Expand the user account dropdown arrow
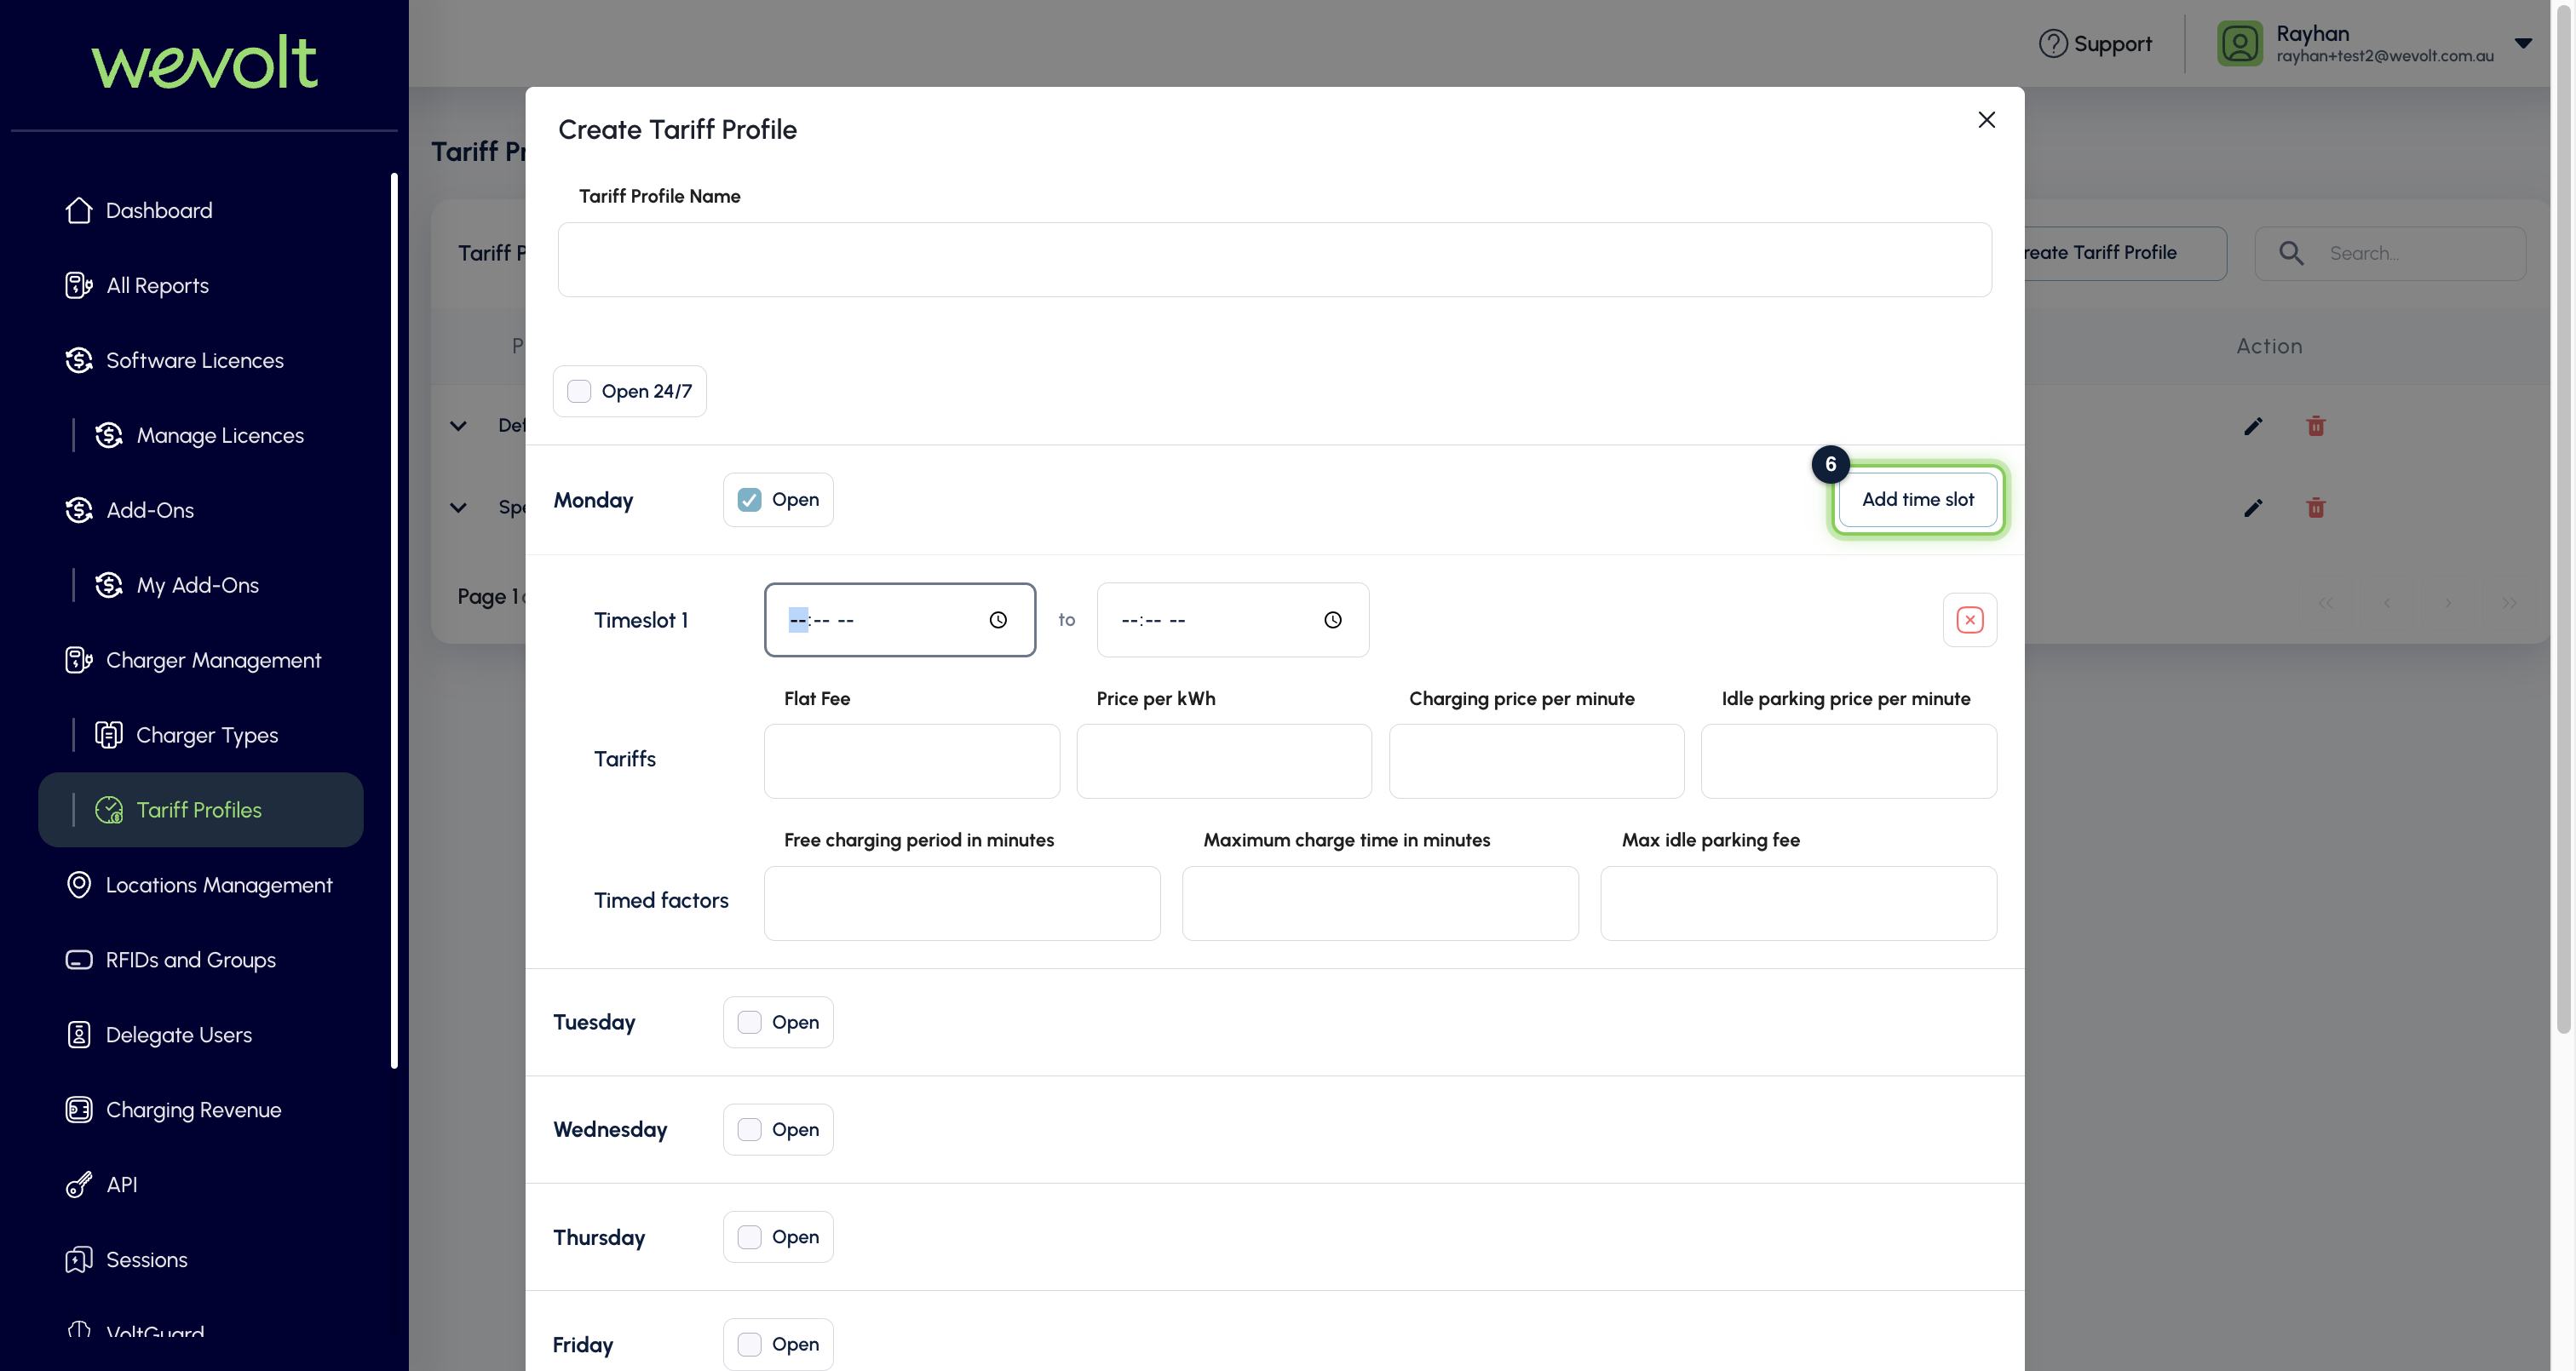 (2523, 43)
